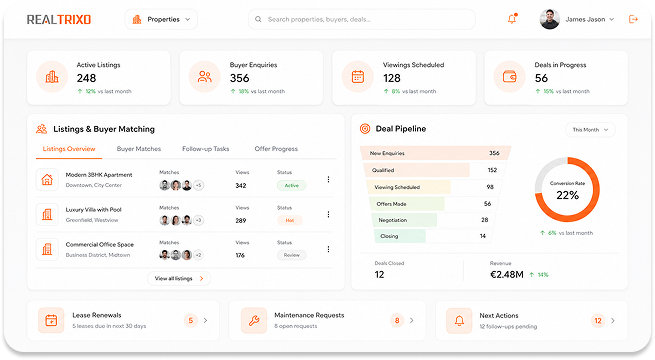The width and height of the screenshot is (655, 360).
Task: Select the Viewing Scheduled funnel bar
Action: pos(434,187)
